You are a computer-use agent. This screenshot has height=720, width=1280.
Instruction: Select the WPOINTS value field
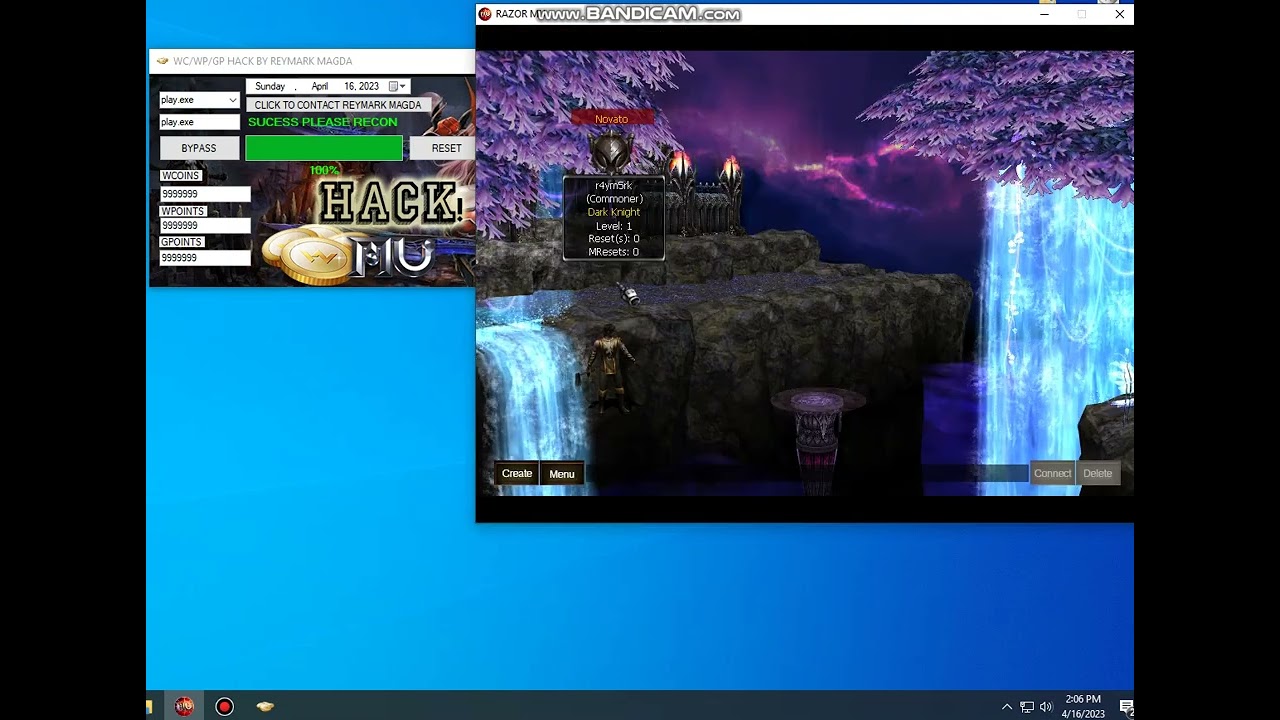tap(205, 226)
